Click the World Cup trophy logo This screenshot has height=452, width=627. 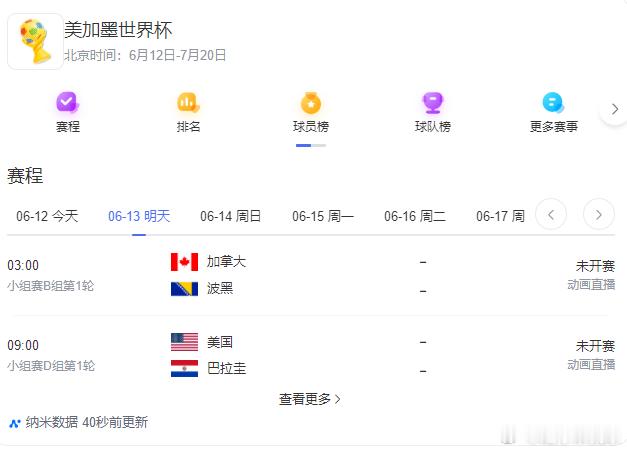(35, 42)
